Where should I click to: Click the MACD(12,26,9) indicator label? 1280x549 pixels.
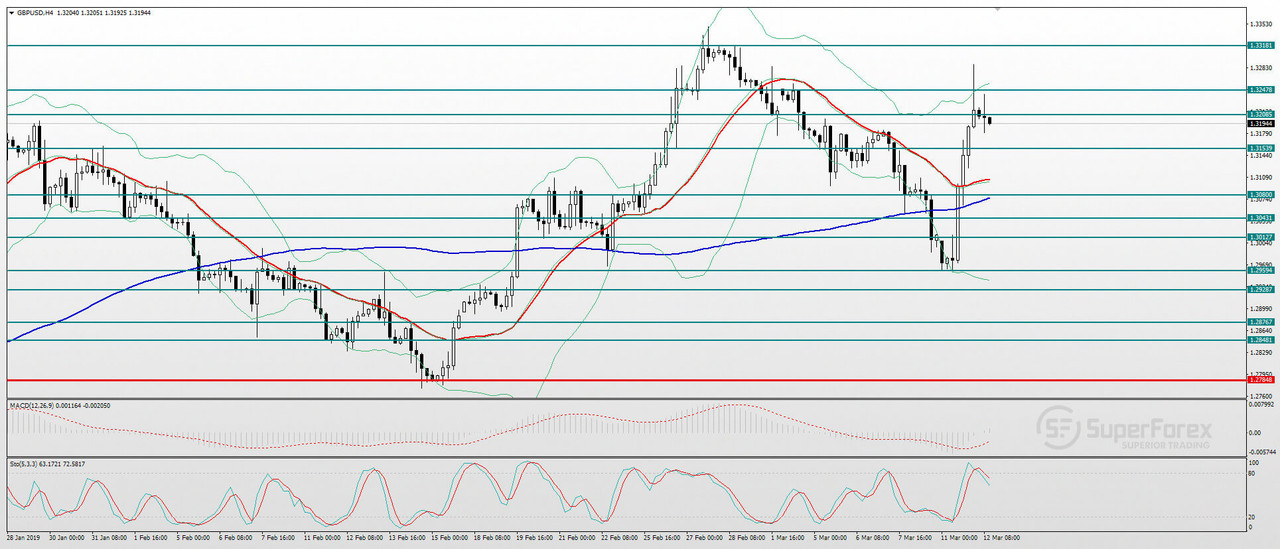point(33,405)
